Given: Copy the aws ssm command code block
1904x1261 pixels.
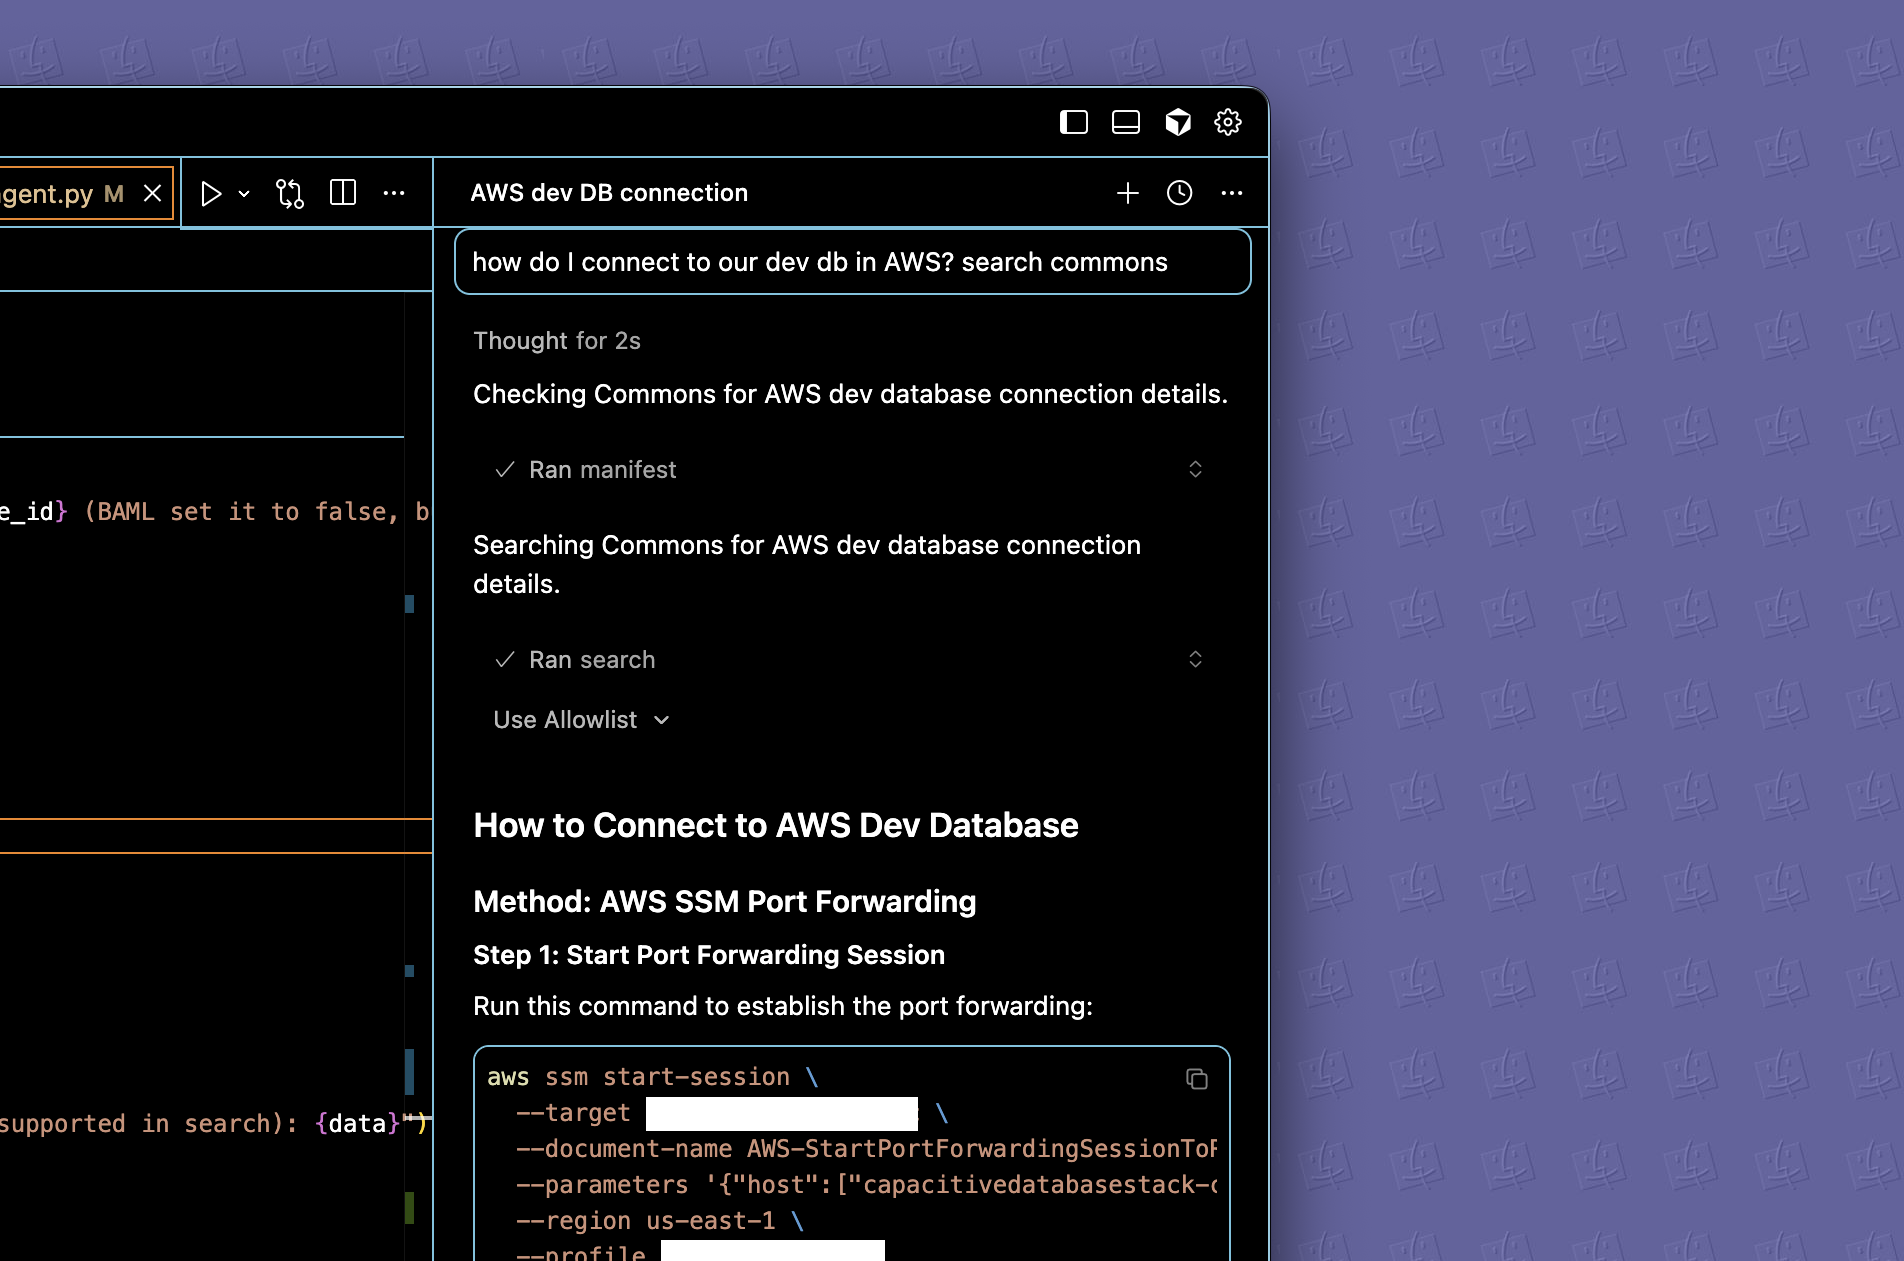Looking at the screenshot, I should tap(1197, 1079).
